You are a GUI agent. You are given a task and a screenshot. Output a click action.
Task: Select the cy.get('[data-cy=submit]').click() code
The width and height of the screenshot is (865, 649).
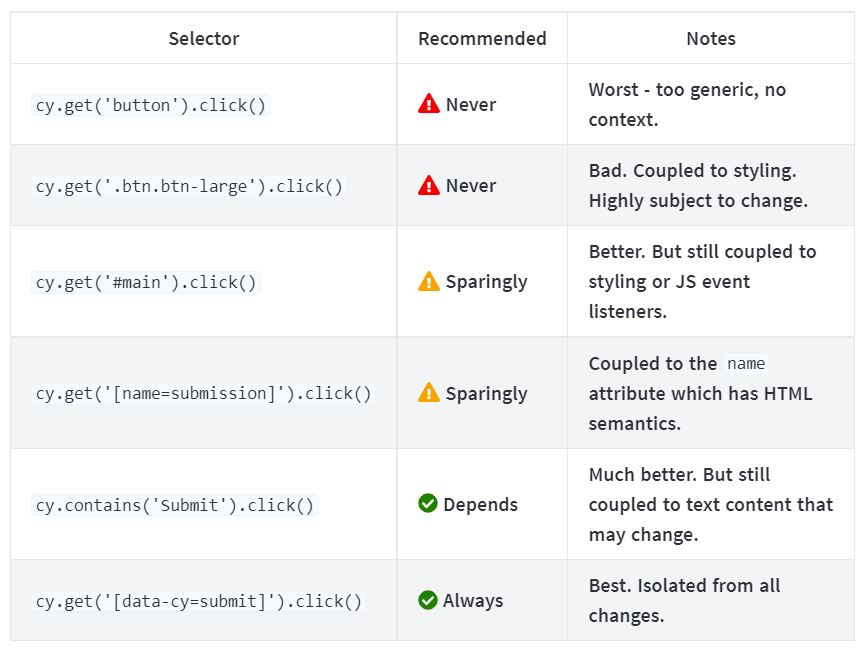tap(199, 601)
